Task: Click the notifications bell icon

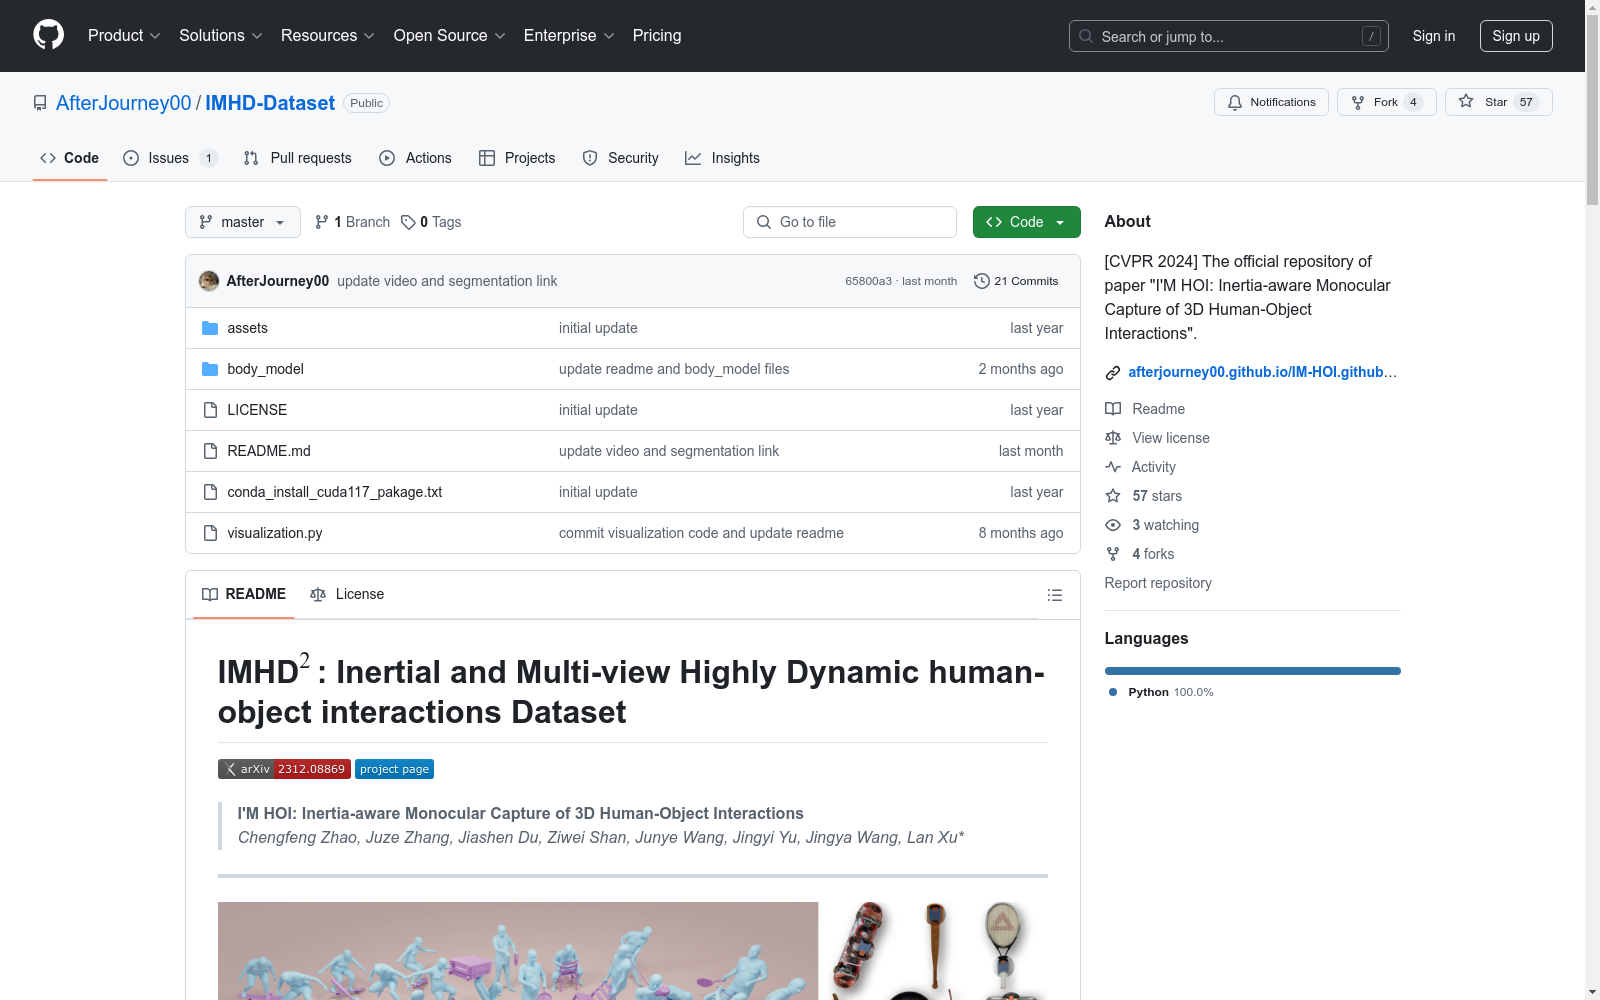Action: click(x=1235, y=102)
